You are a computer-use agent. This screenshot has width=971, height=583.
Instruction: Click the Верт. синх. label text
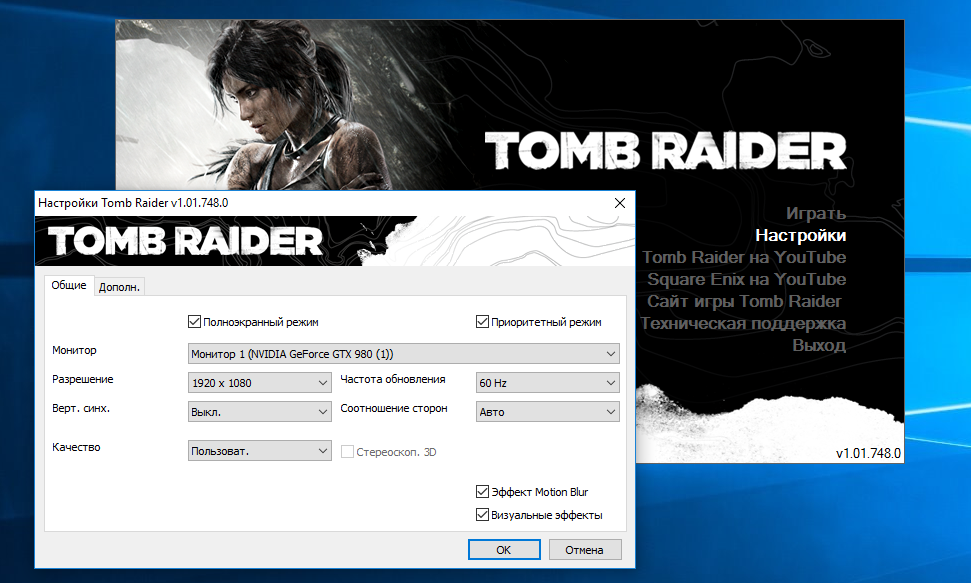[81, 409]
